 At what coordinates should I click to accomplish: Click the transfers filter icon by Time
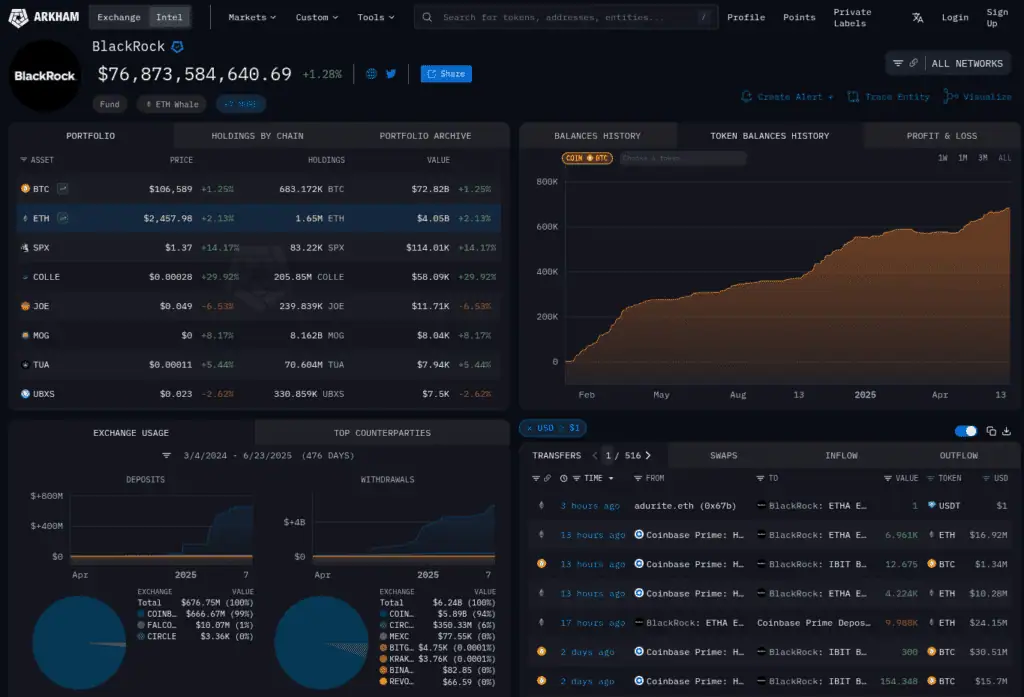(577, 478)
